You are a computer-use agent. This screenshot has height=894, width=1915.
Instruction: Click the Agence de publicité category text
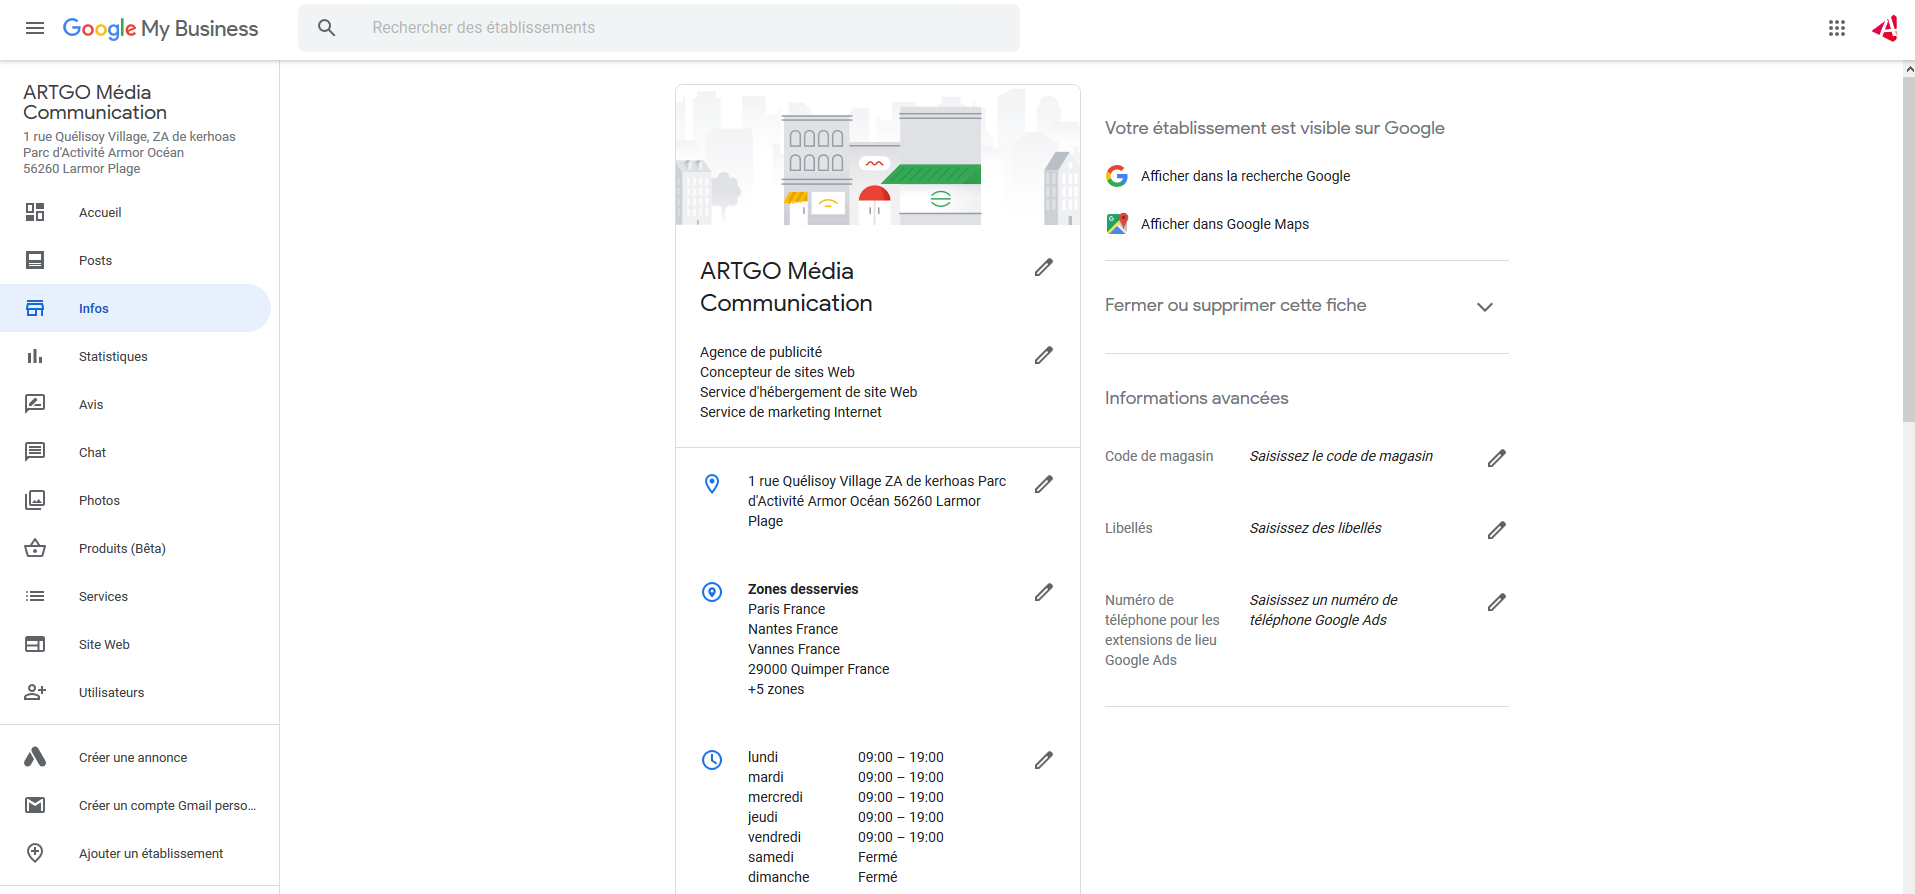tap(761, 352)
